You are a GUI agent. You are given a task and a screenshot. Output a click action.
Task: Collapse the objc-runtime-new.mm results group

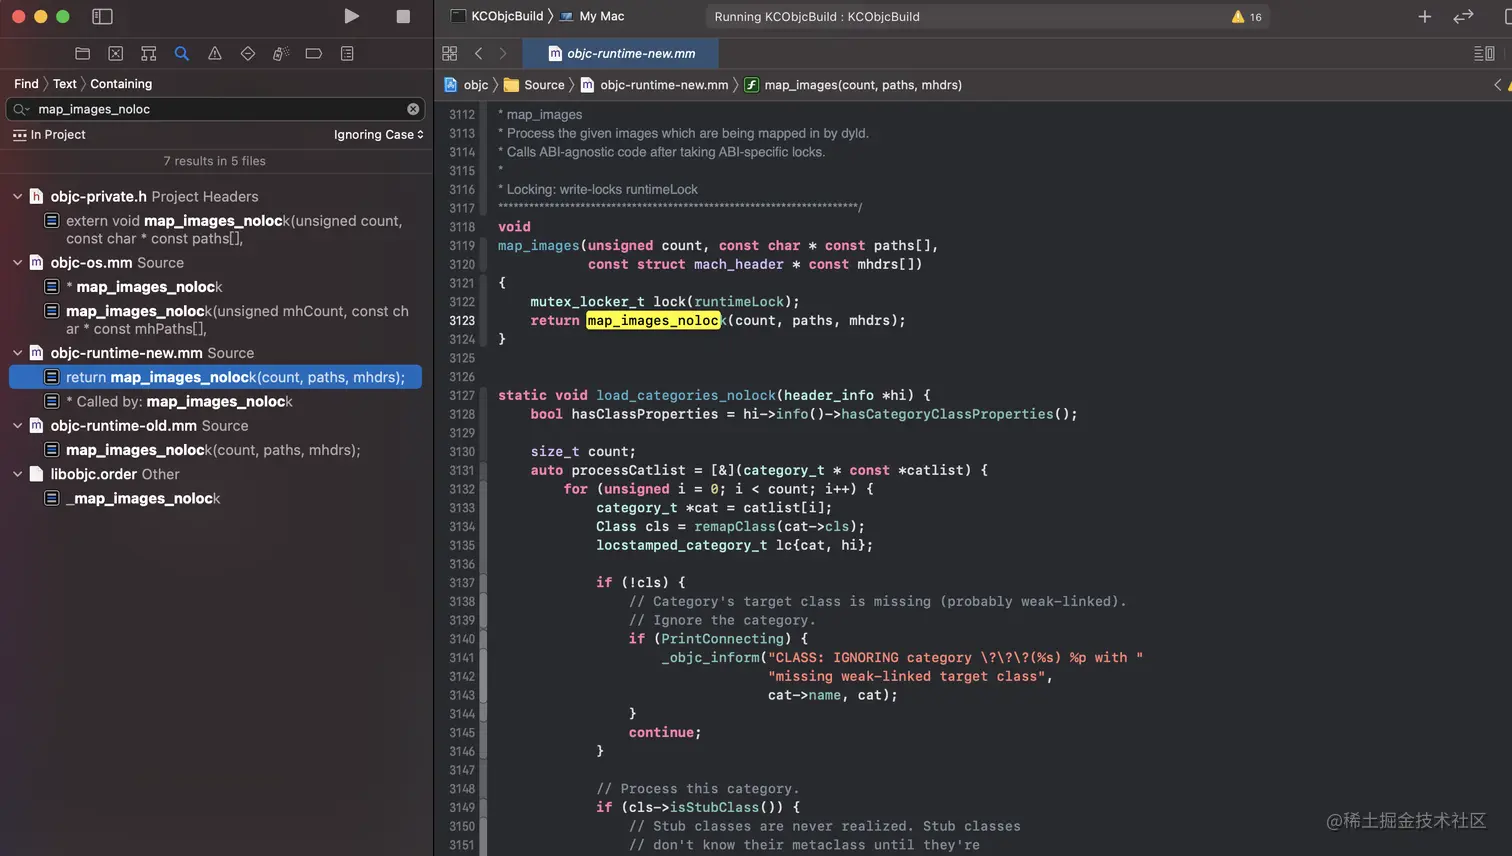[x=17, y=352]
